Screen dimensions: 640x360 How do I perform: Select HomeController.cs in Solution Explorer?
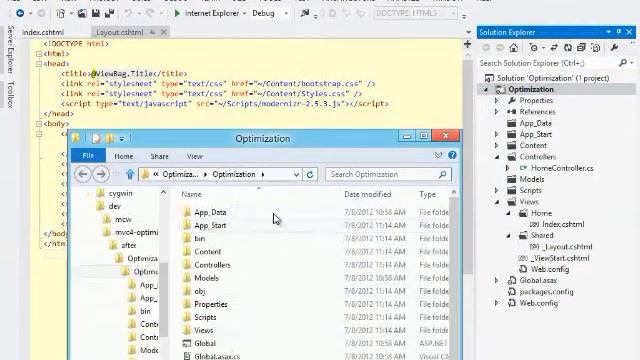[562, 168]
